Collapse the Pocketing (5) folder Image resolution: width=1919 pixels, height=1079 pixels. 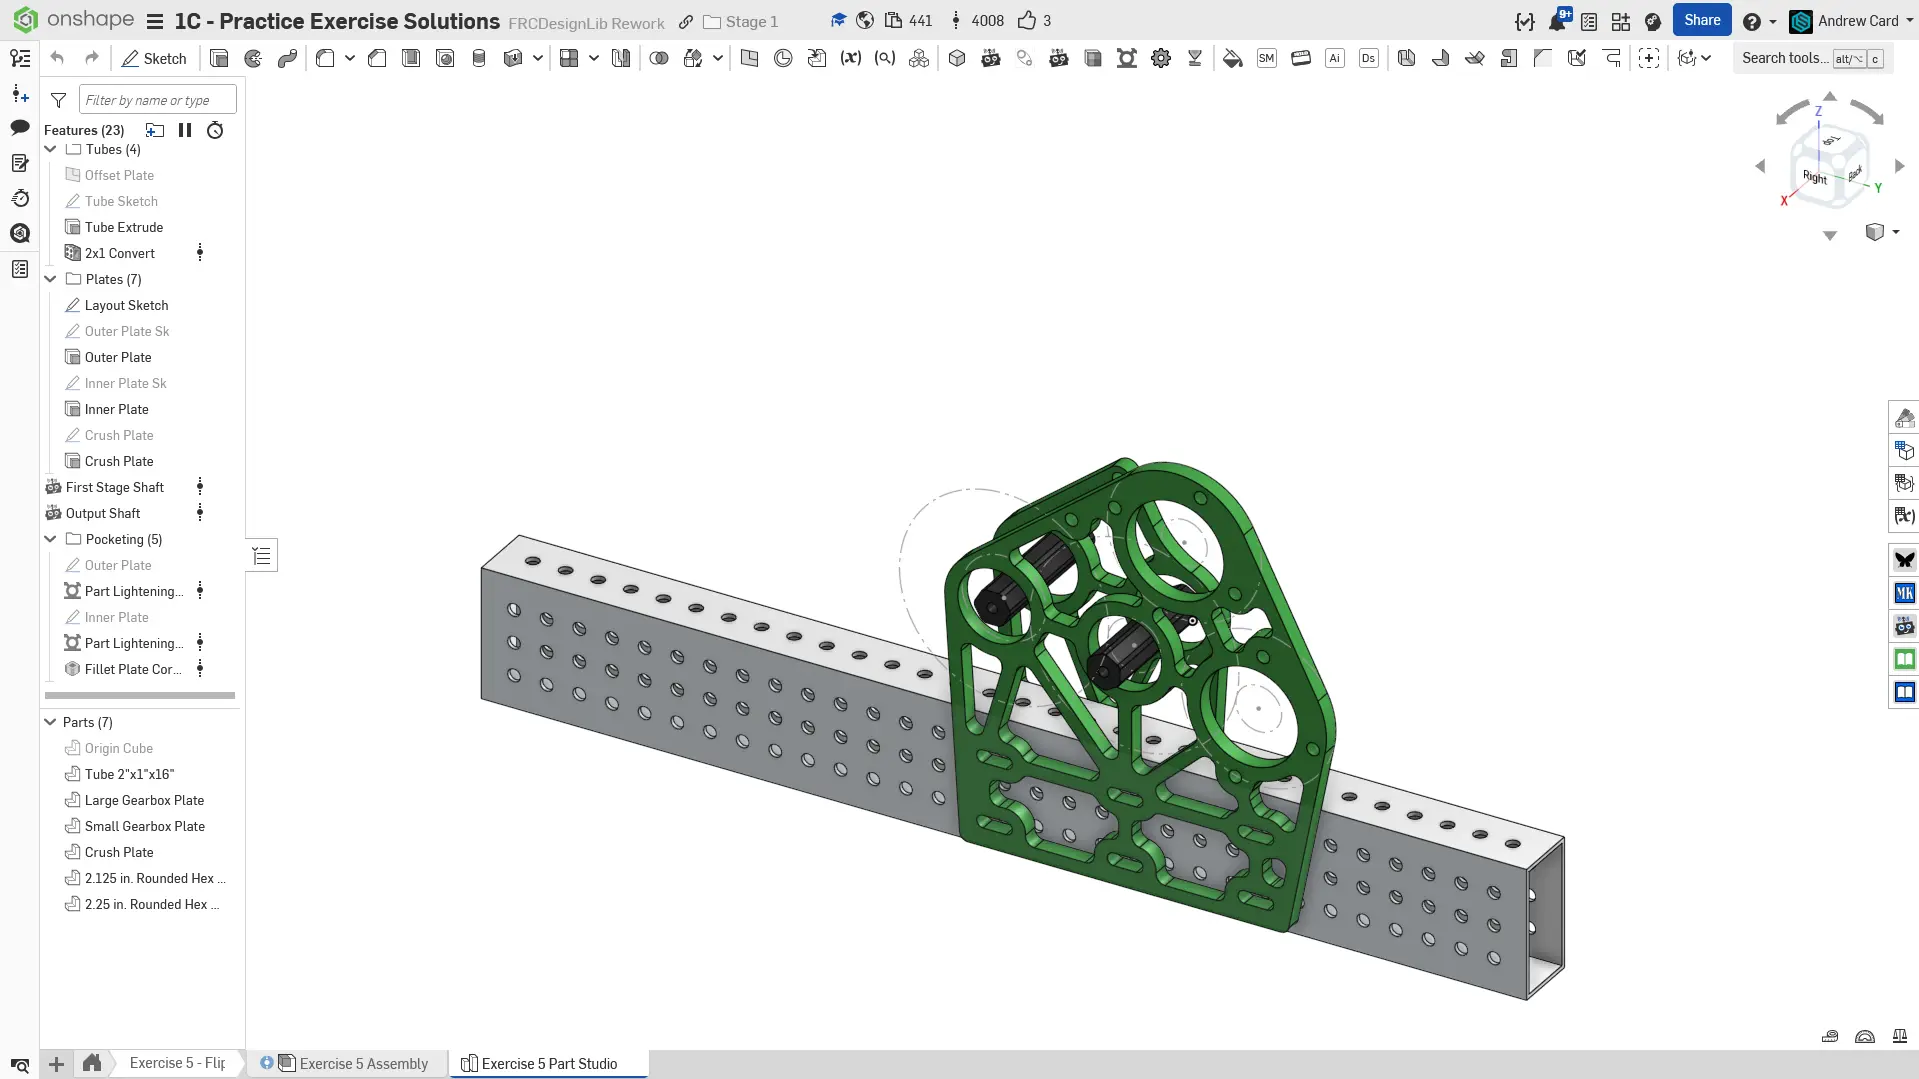click(50, 539)
